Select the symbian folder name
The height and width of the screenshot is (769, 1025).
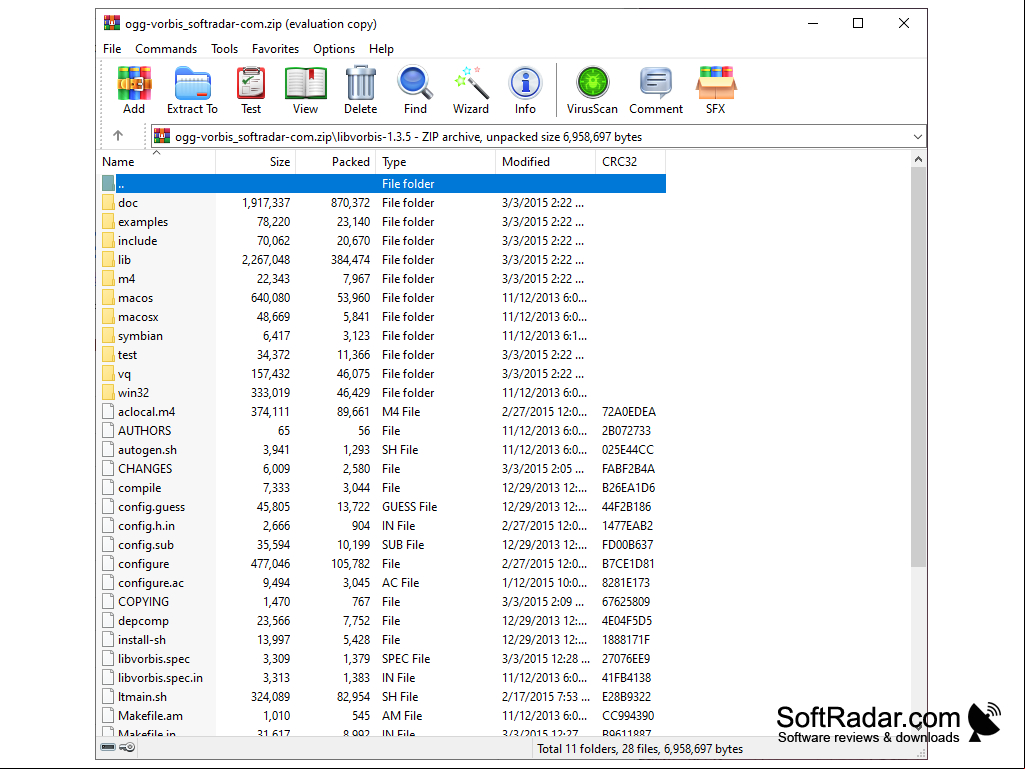141,335
